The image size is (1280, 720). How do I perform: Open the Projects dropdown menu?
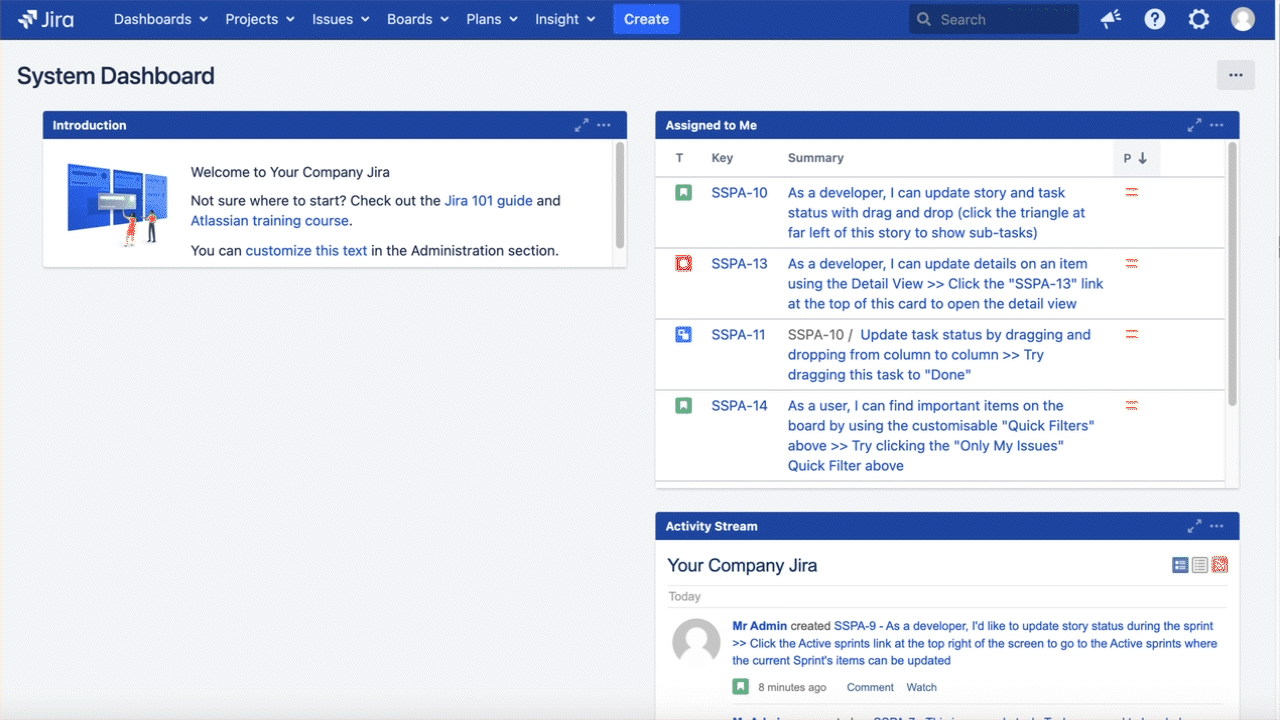point(260,19)
